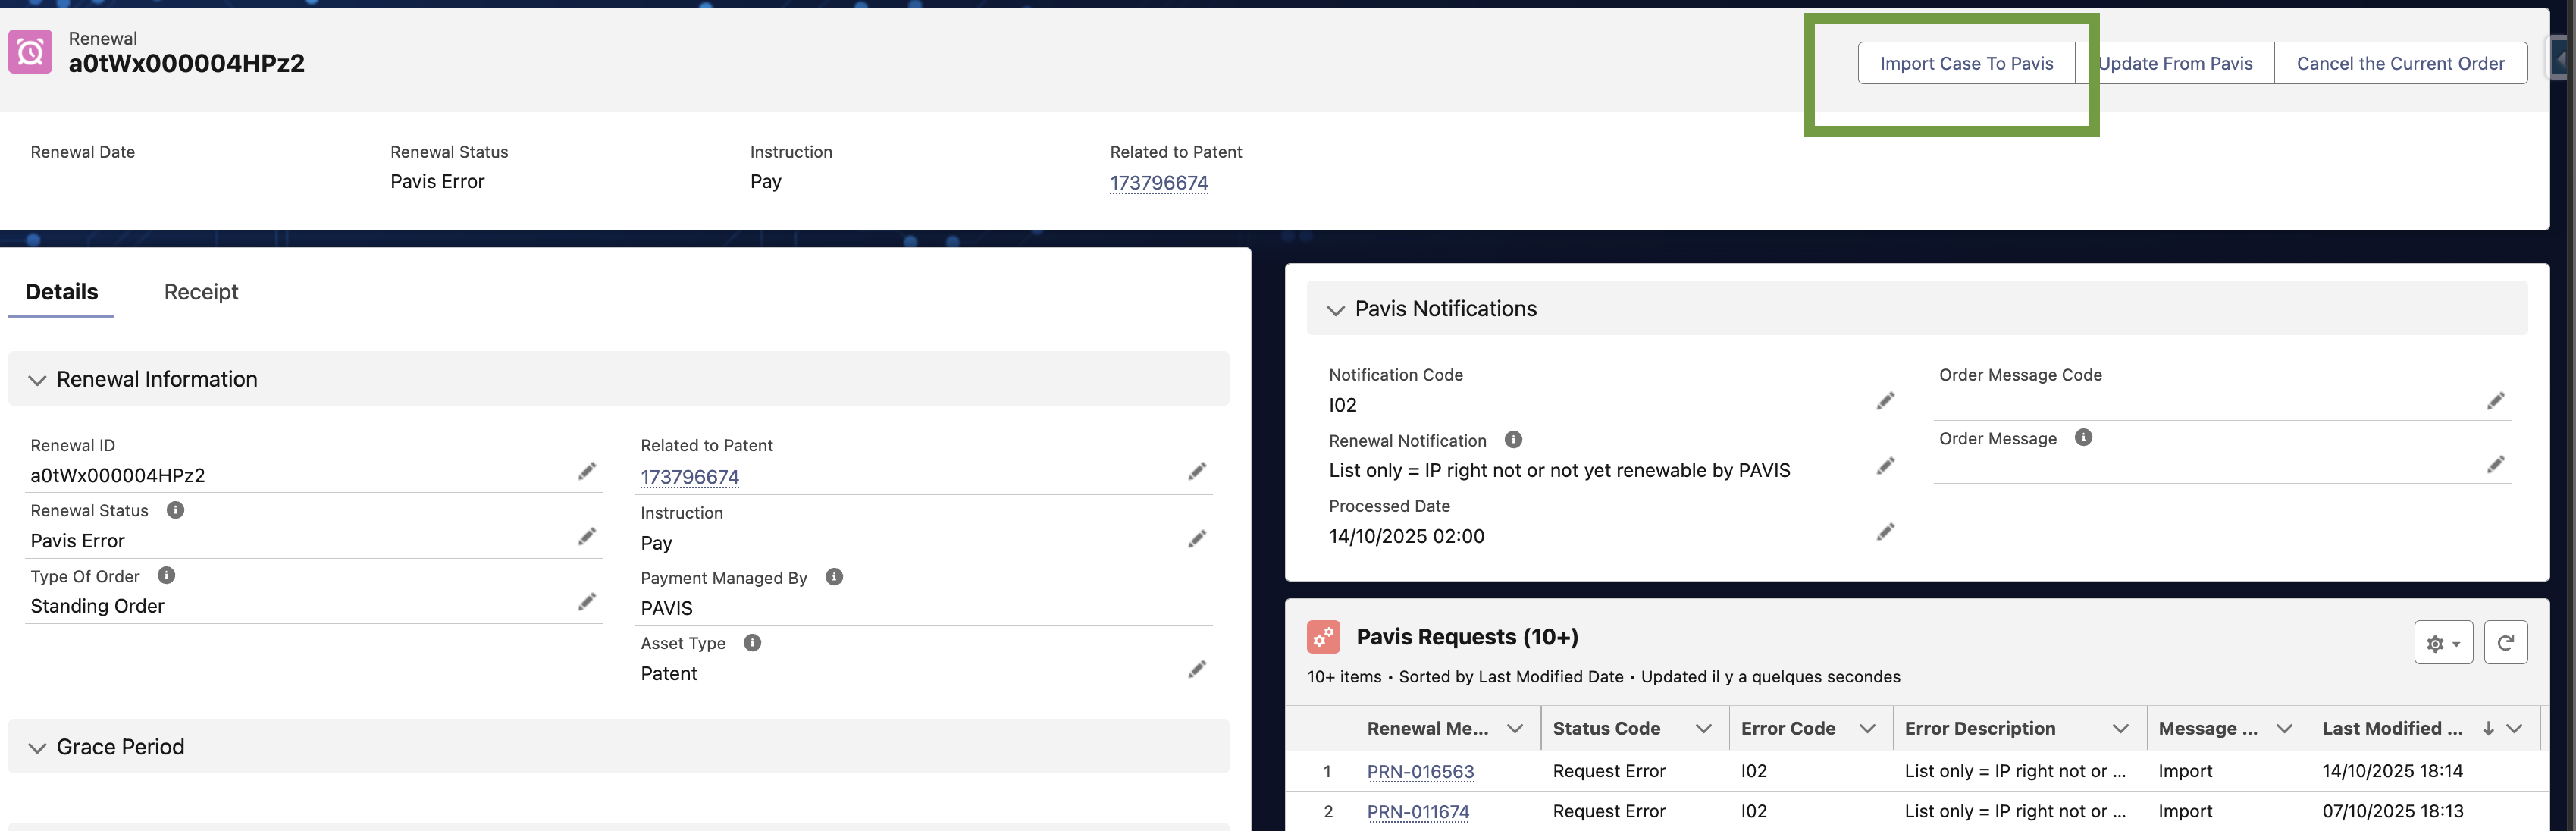2576x831 pixels.
Task: Edit the Renewal Status field pencil
Action: click(587, 537)
